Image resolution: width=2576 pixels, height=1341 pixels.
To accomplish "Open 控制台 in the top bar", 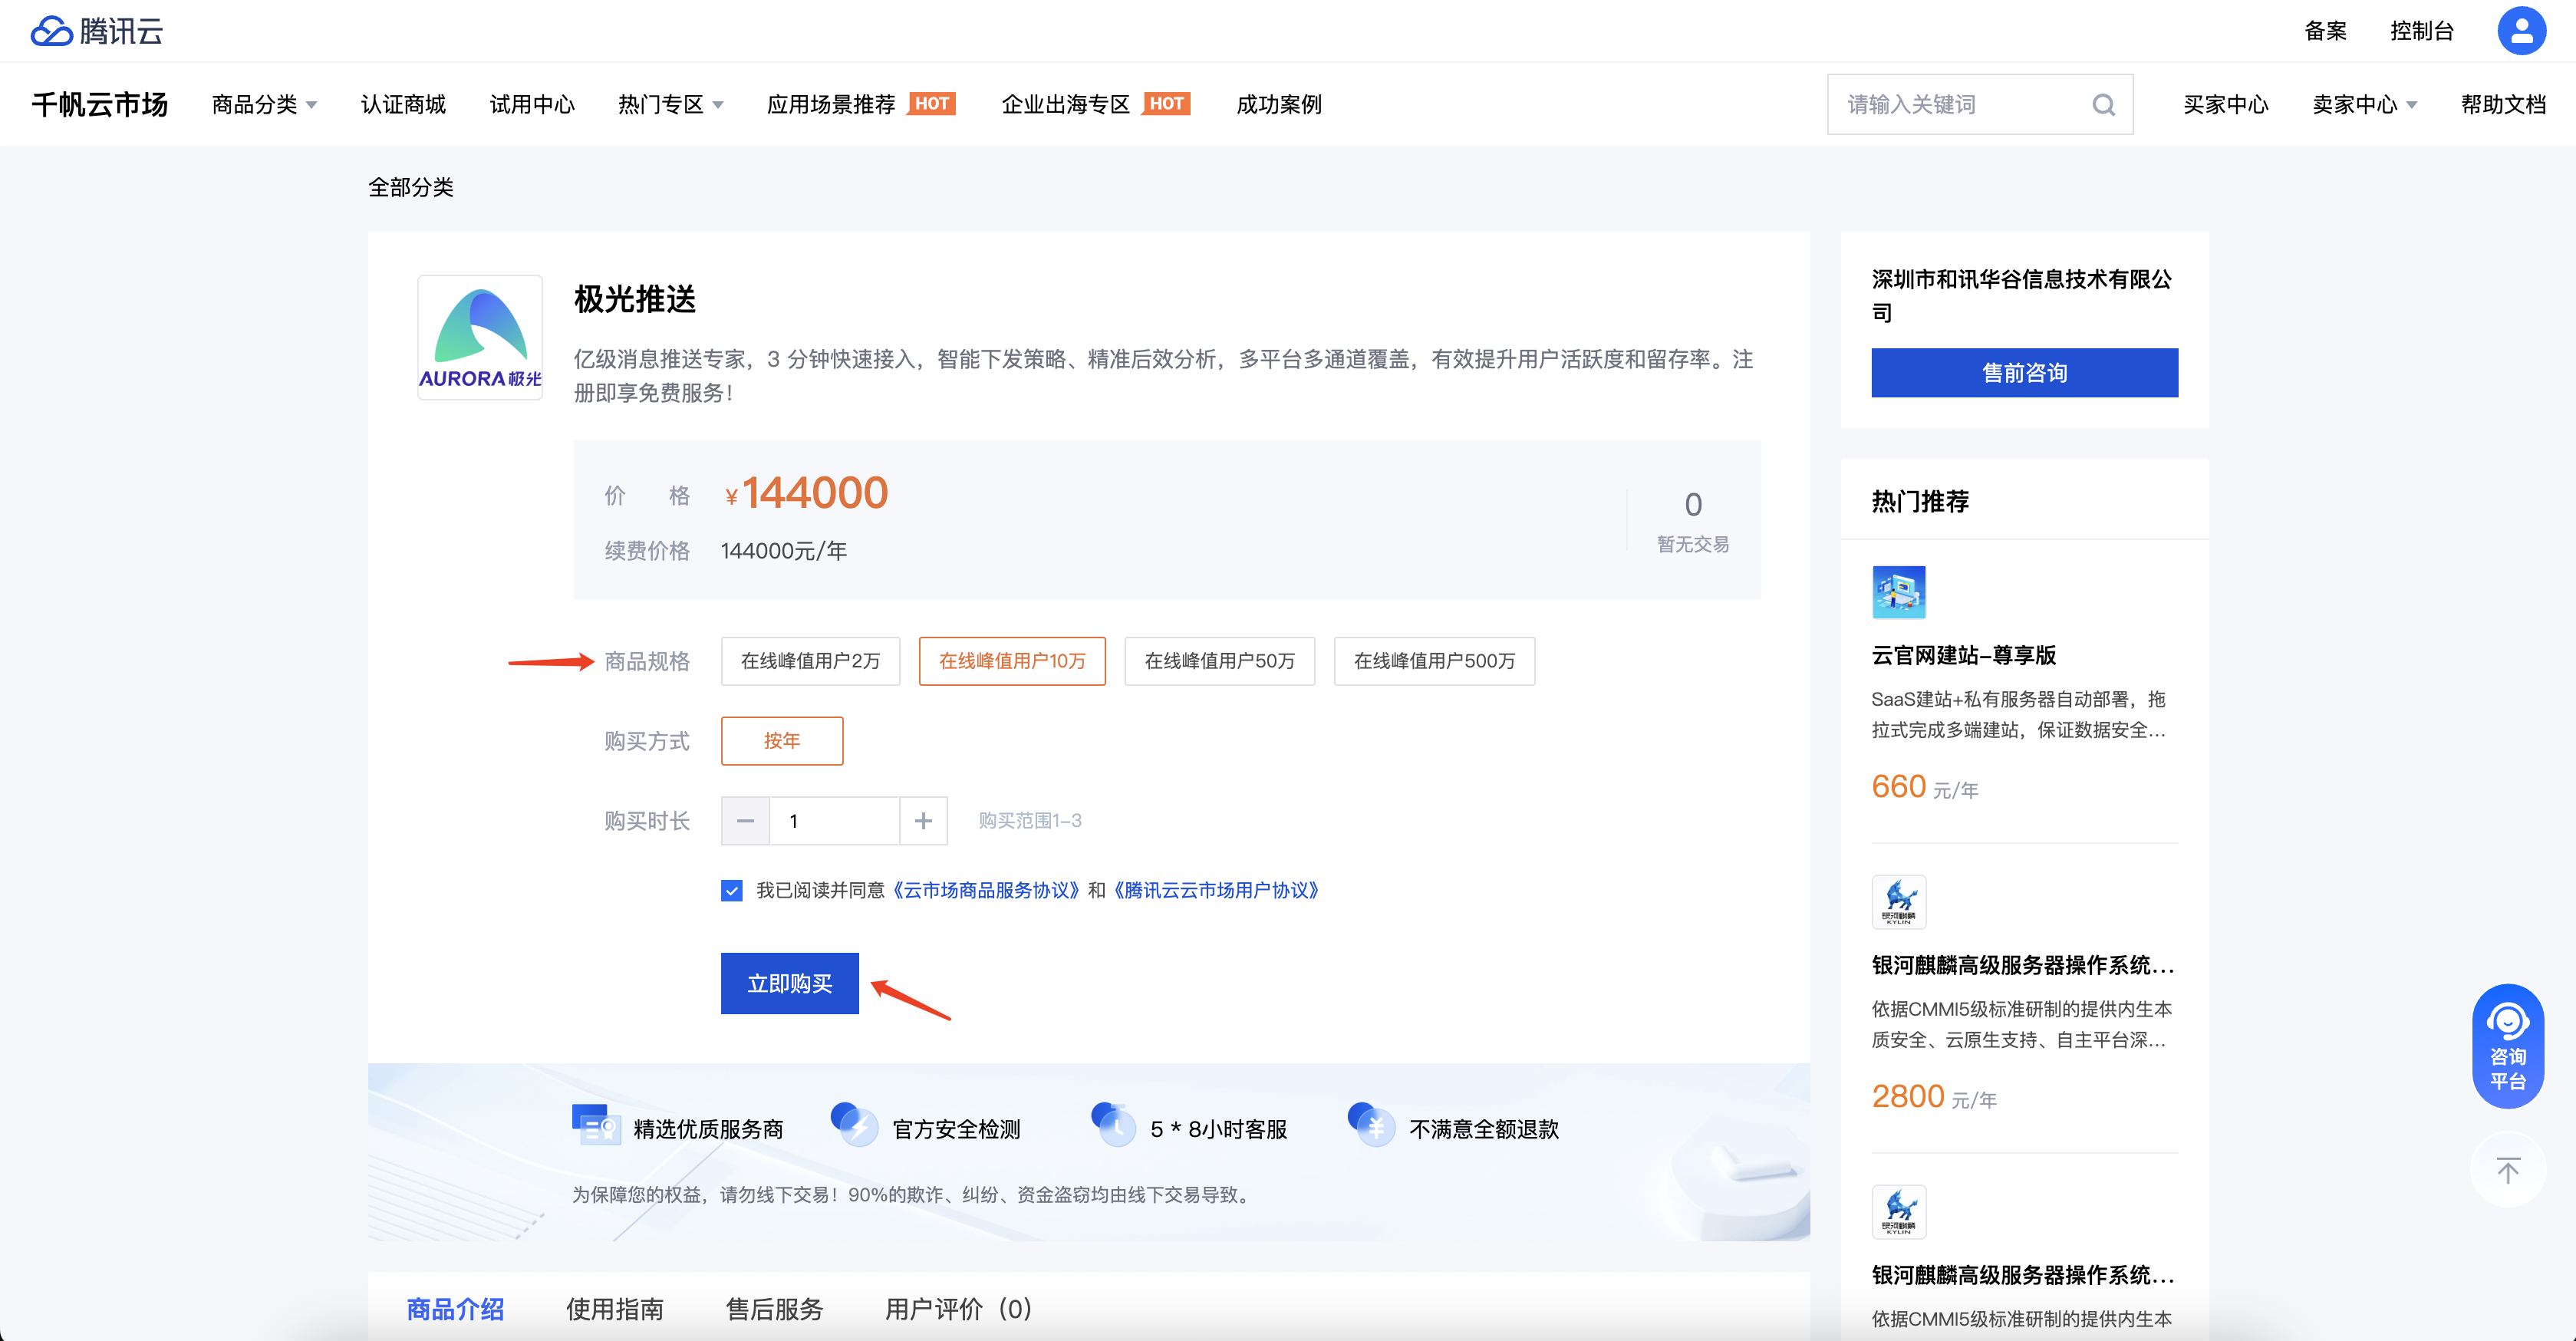I will 2422,31.
